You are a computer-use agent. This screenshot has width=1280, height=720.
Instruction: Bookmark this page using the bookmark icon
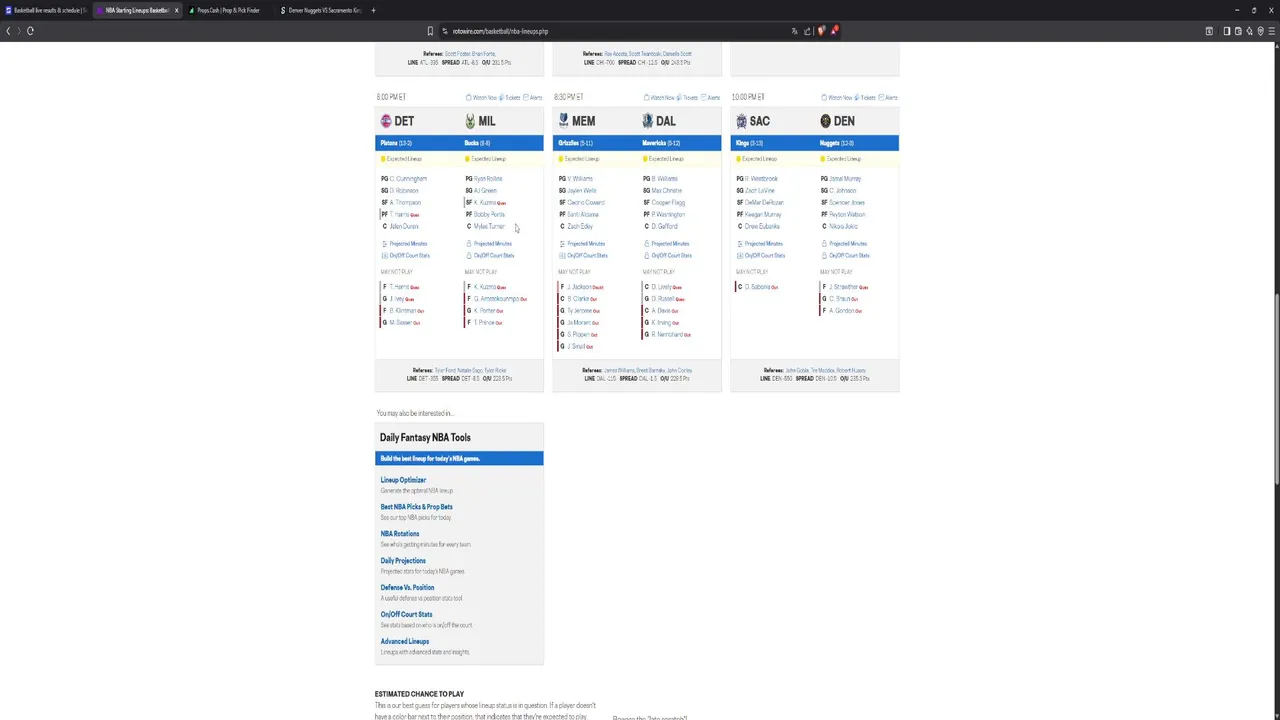(430, 31)
